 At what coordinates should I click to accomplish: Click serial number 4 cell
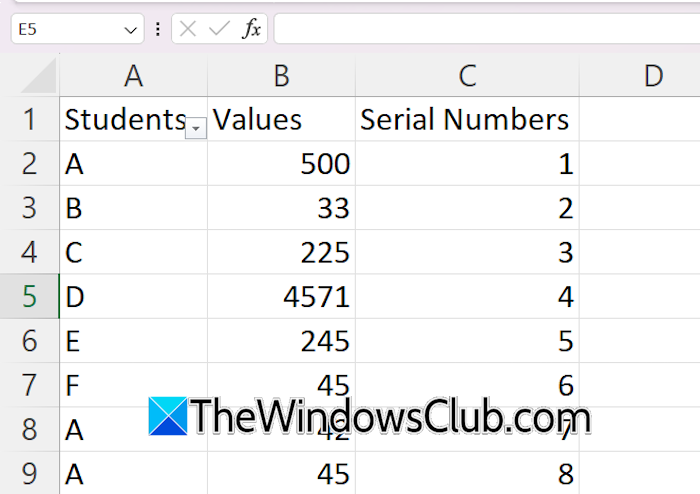click(x=467, y=296)
